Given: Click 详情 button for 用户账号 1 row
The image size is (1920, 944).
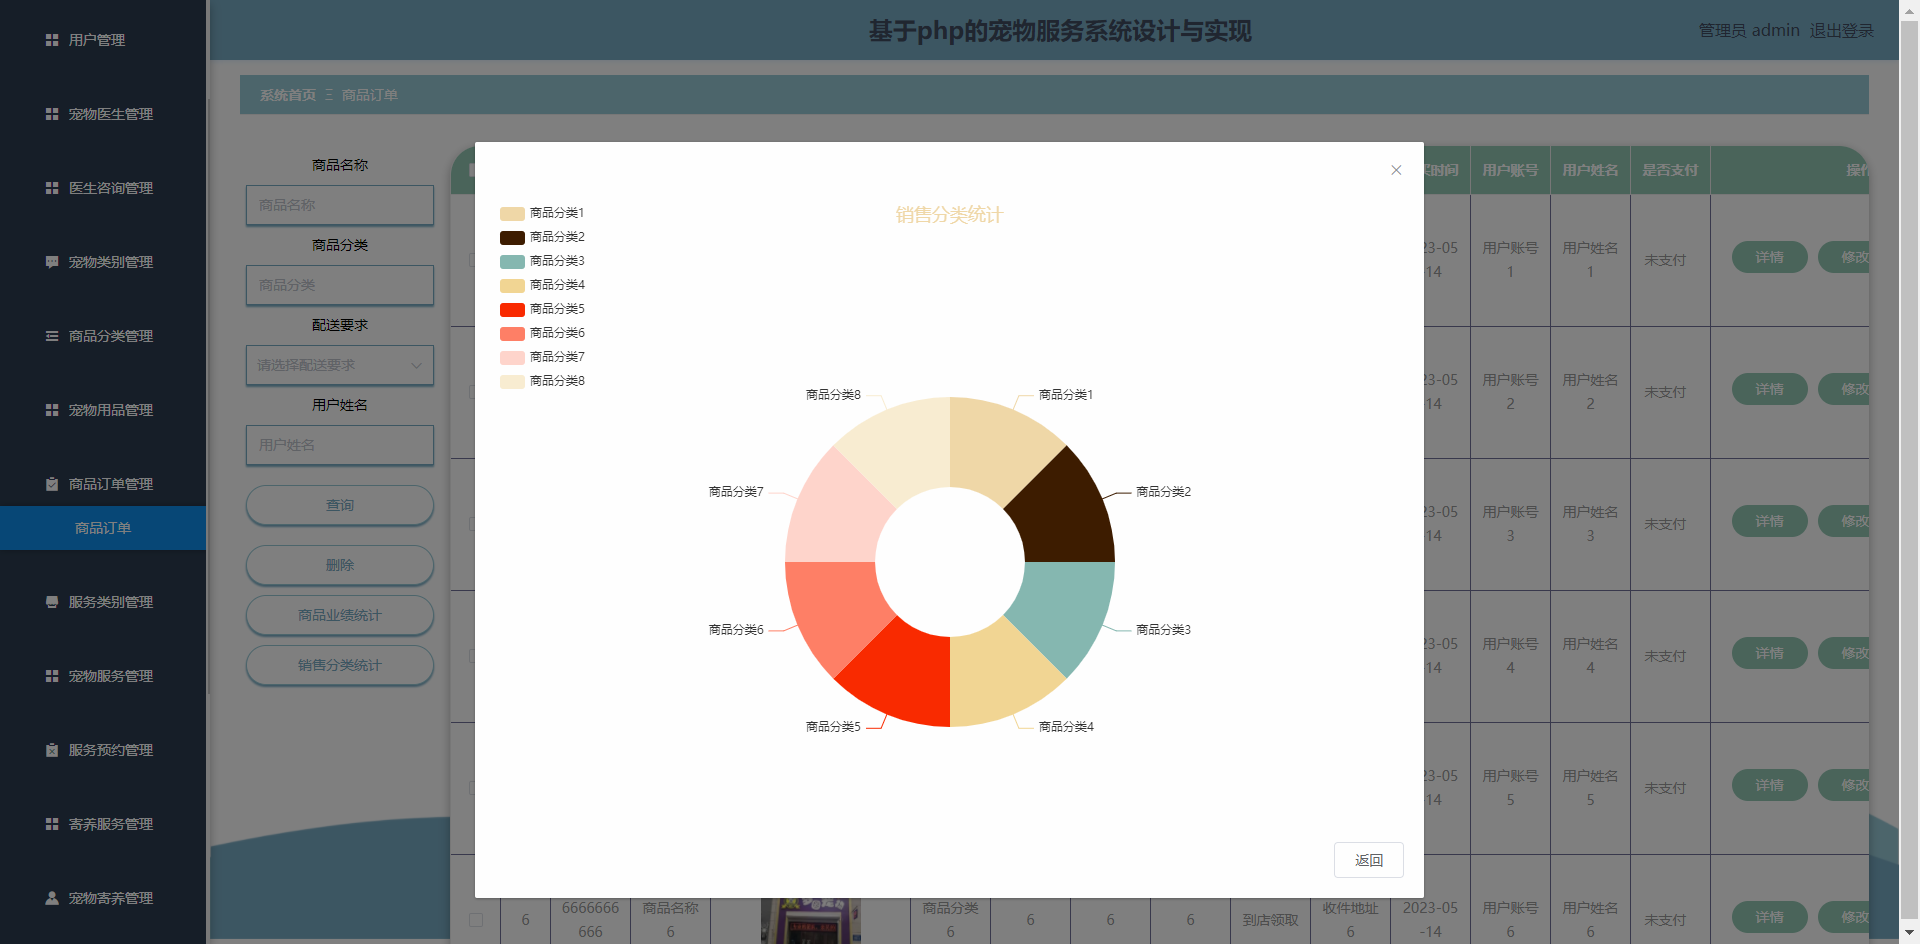Looking at the screenshot, I should (1769, 257).
